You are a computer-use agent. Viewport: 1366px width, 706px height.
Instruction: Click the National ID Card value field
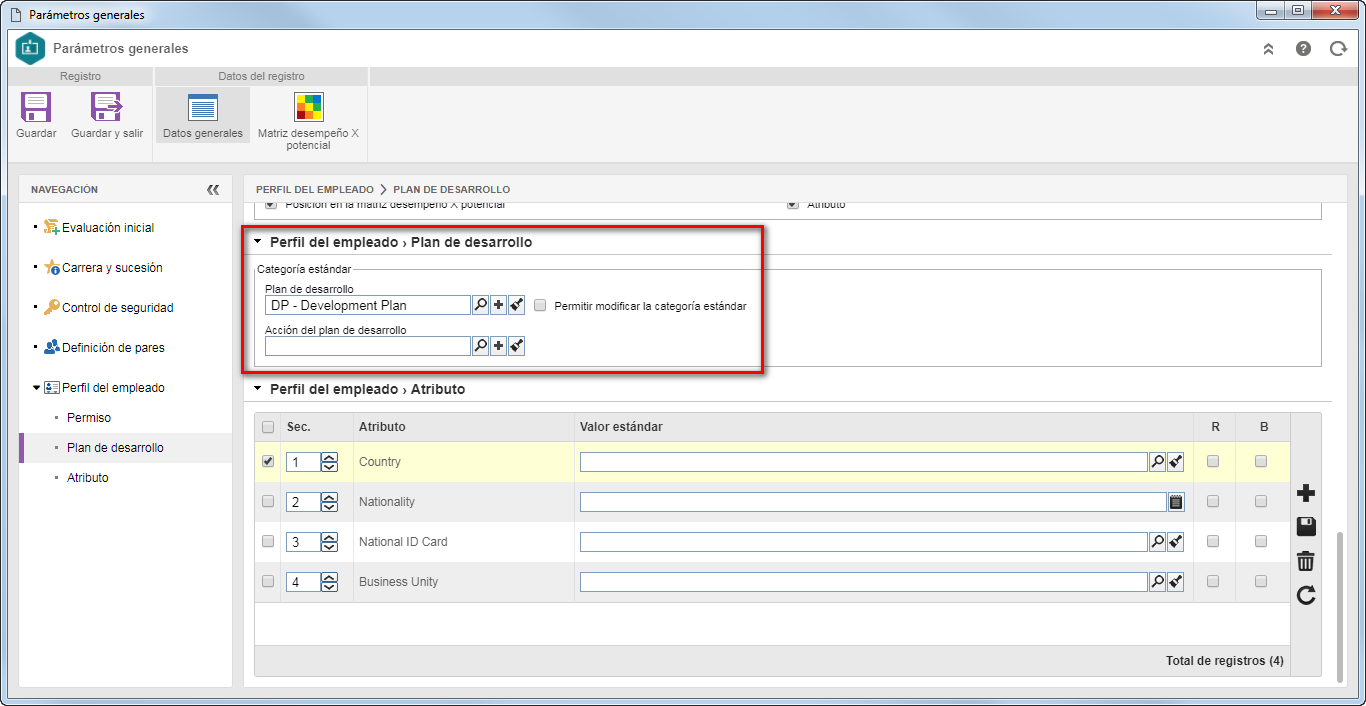[863, 542]
